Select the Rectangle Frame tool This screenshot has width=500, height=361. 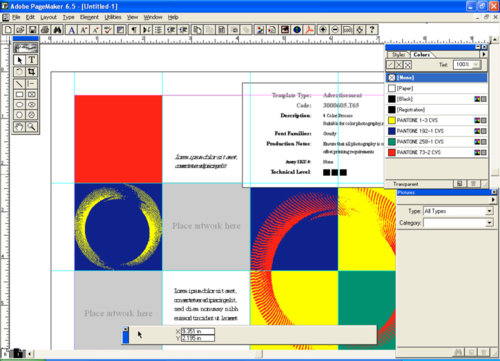(31, 94)
